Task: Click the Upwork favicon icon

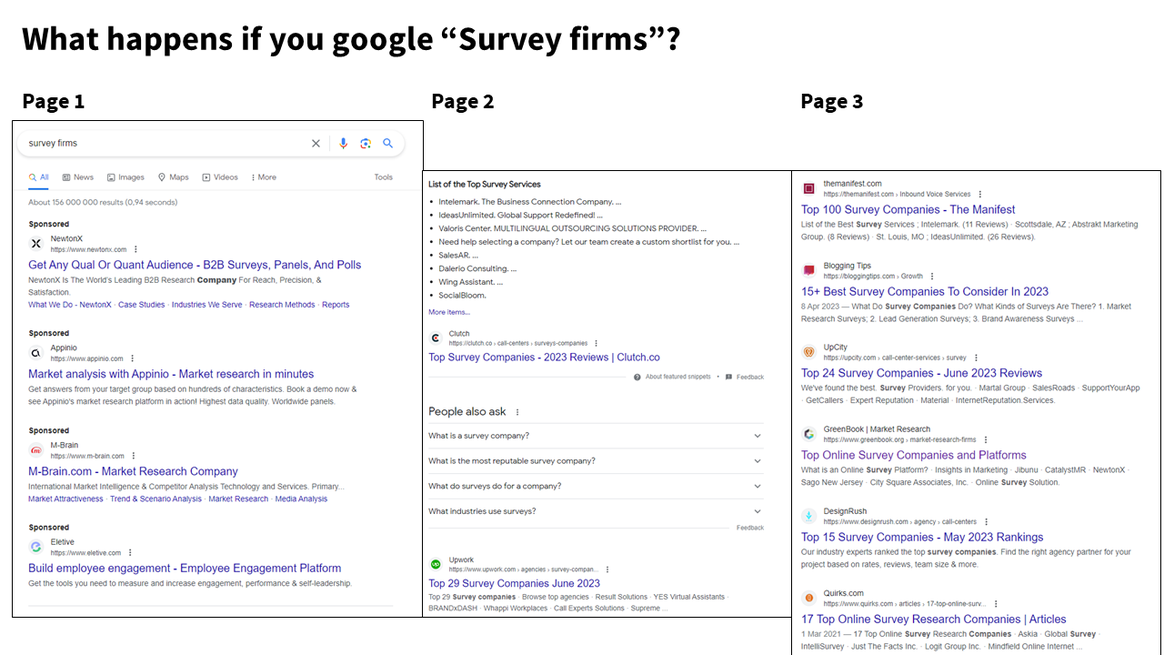Action: pos(435,565)
